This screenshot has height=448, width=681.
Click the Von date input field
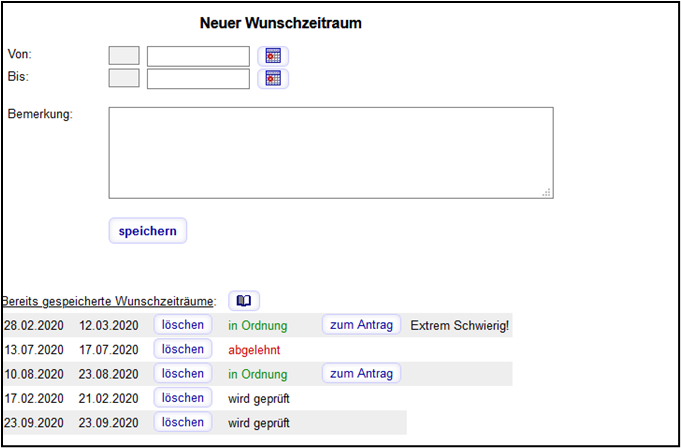pyautogui.click(x=198, y=56)
